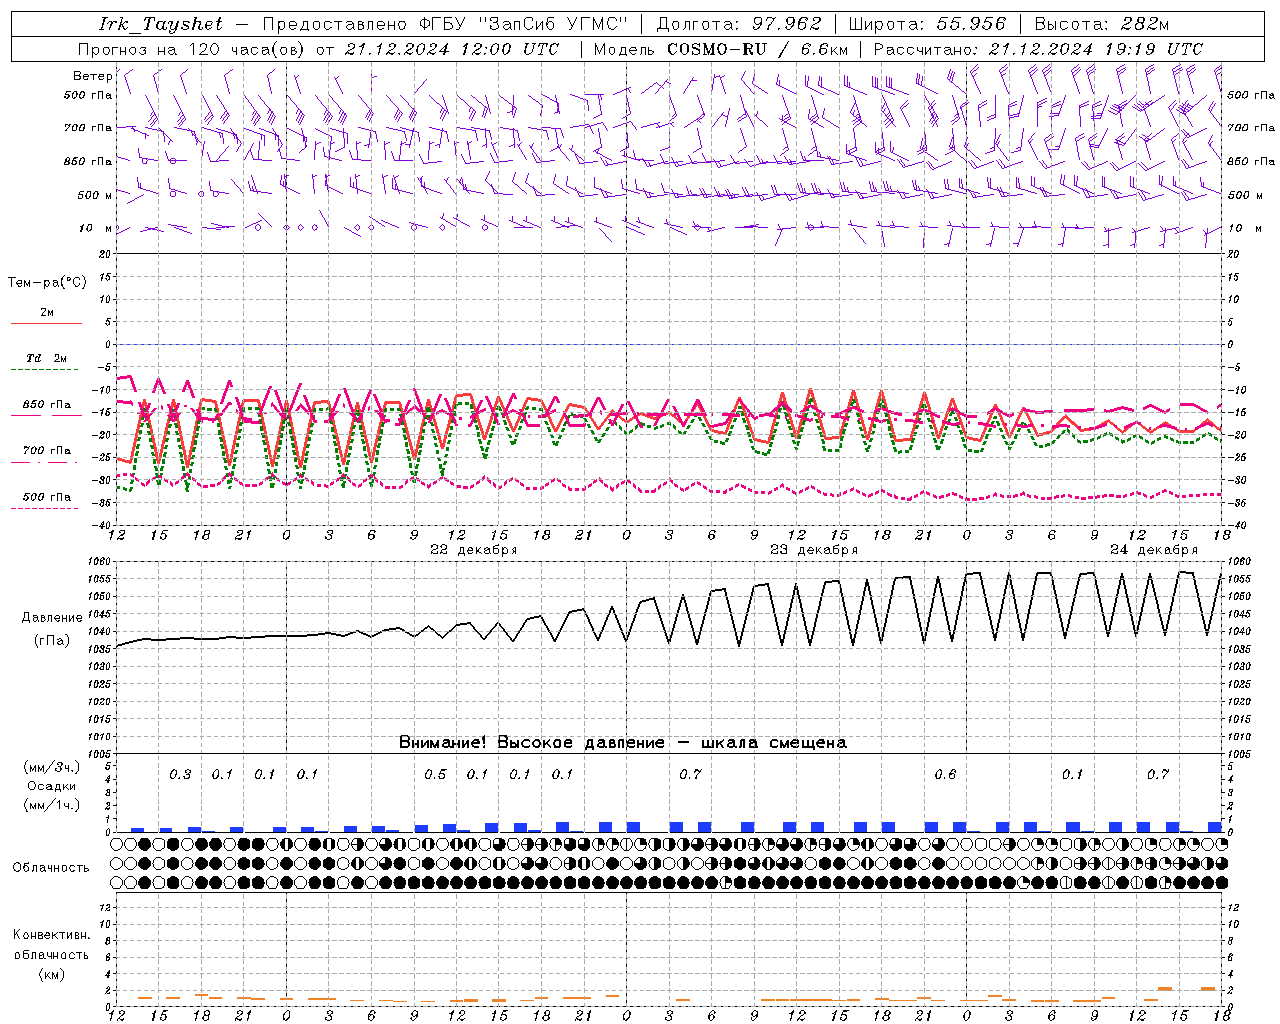The image size is (1280, 1024).
Task: Click the Осадки precipitation label
Action: point(51,786)
